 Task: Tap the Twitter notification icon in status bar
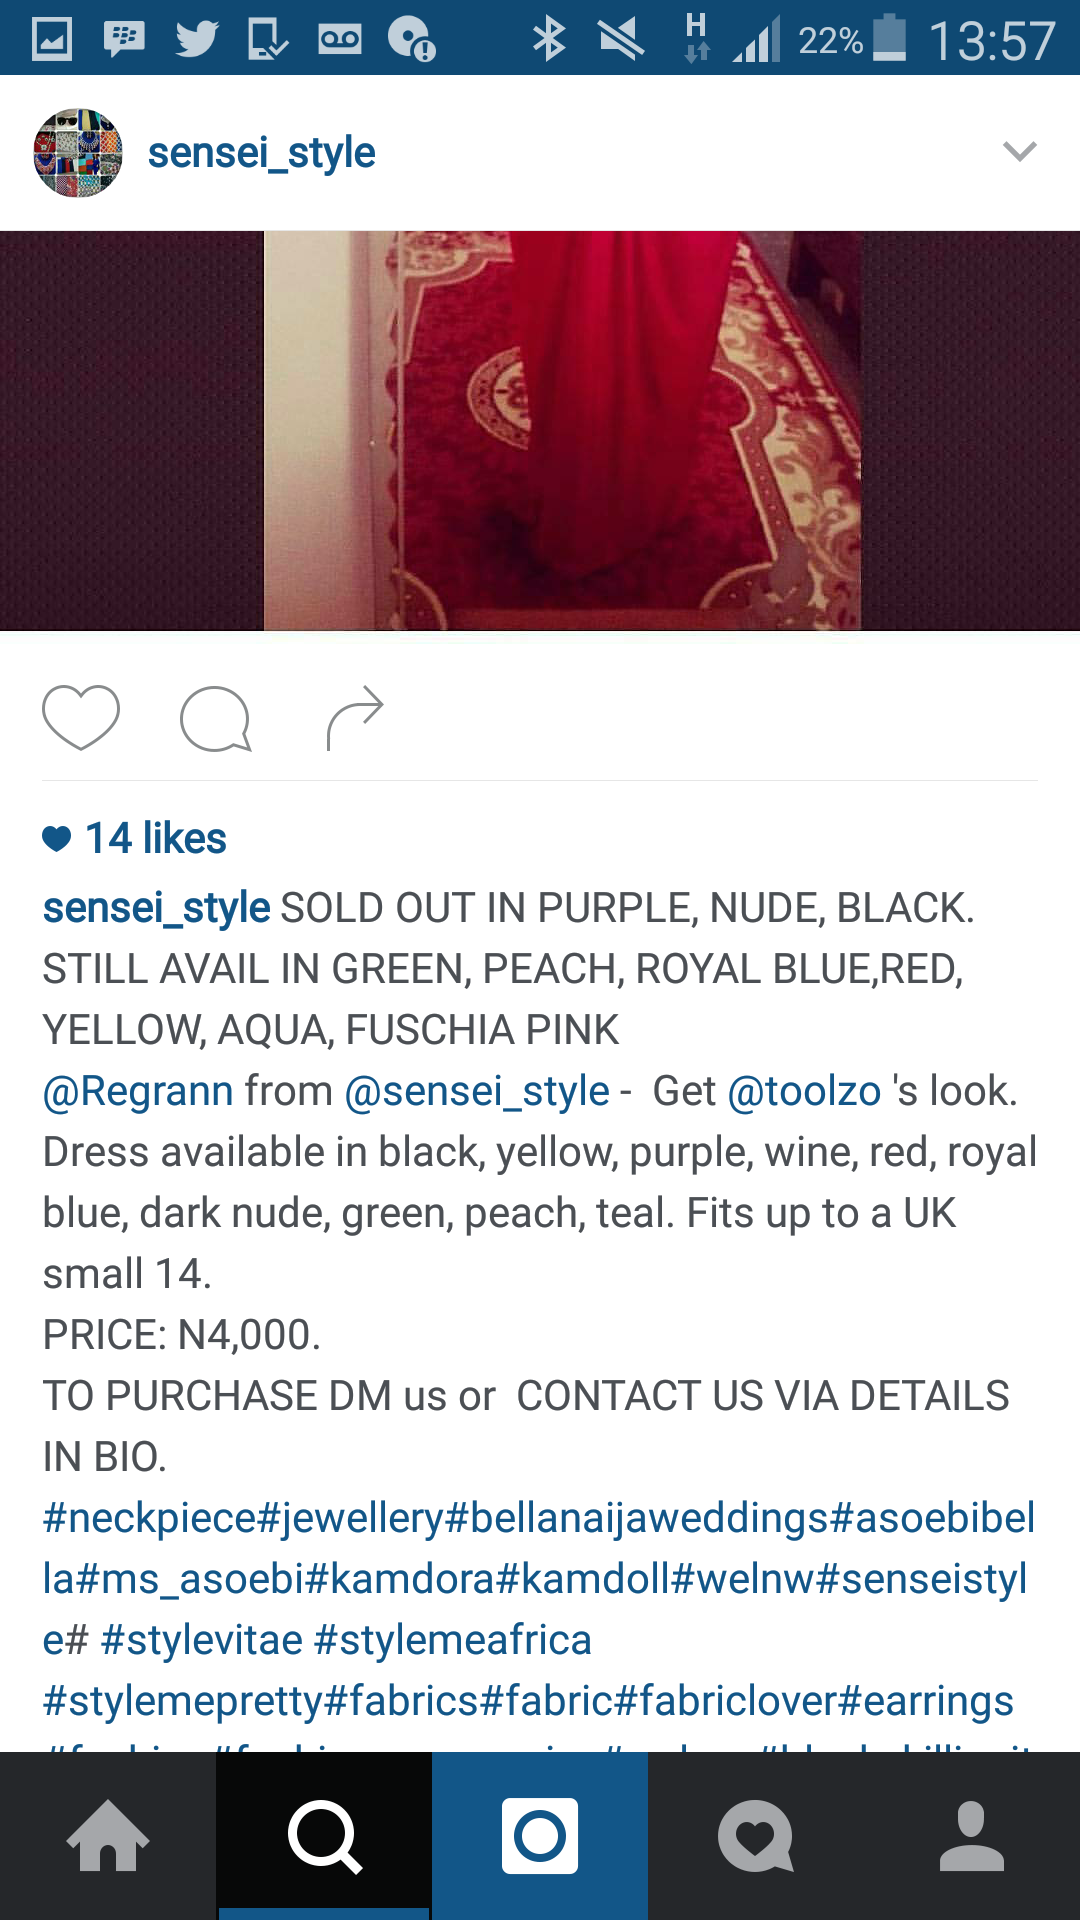tap(197, 39)
